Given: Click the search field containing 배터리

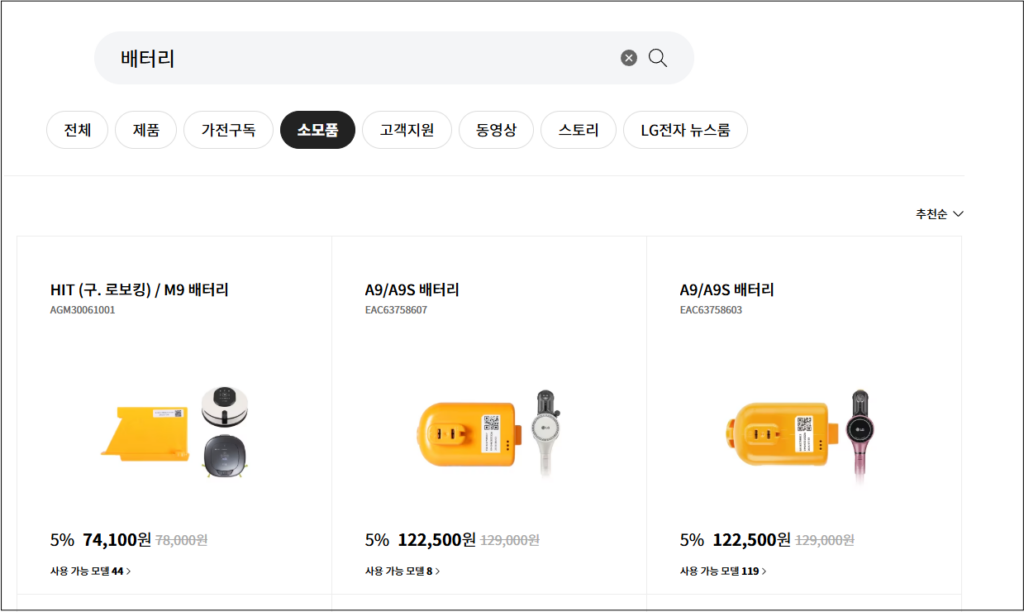Looking at the screenshot, I should 394,58.
